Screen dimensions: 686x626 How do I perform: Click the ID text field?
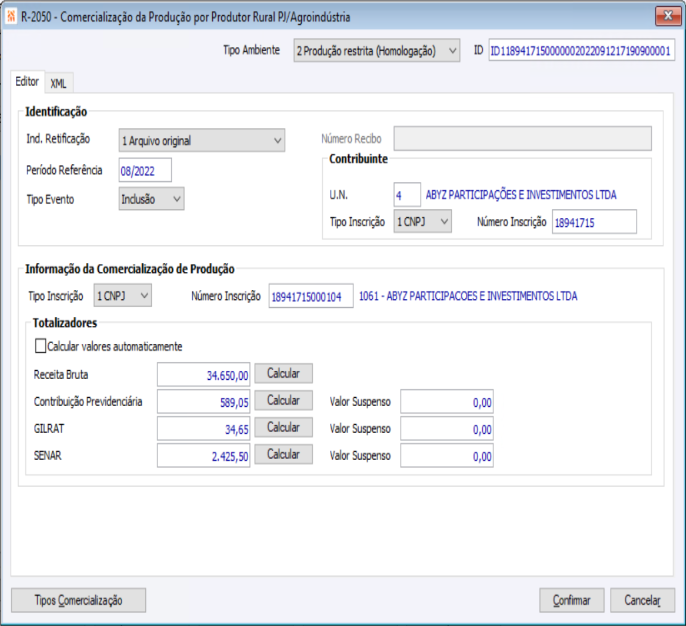pos(581,51)
